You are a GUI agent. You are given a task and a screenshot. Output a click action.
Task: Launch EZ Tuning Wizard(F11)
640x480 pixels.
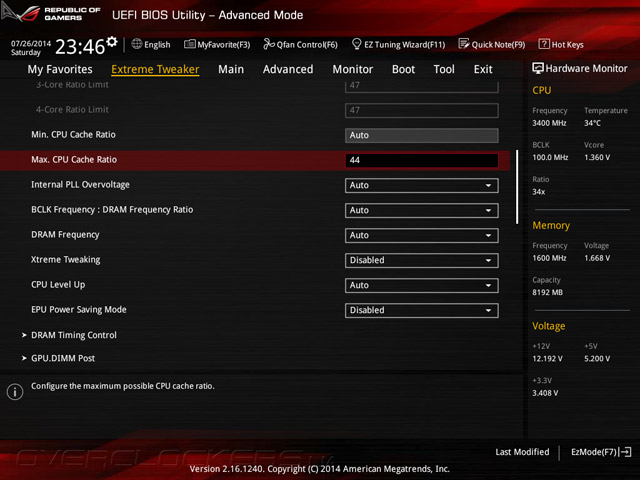point(398,44)
